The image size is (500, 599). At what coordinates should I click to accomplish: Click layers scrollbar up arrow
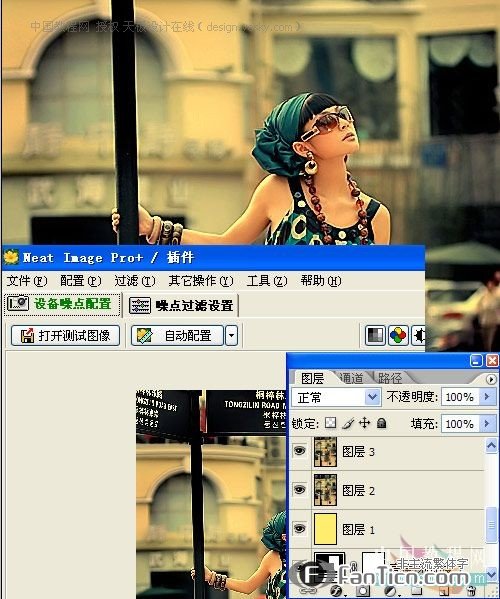pyautogui.click(x=491, y=445)
